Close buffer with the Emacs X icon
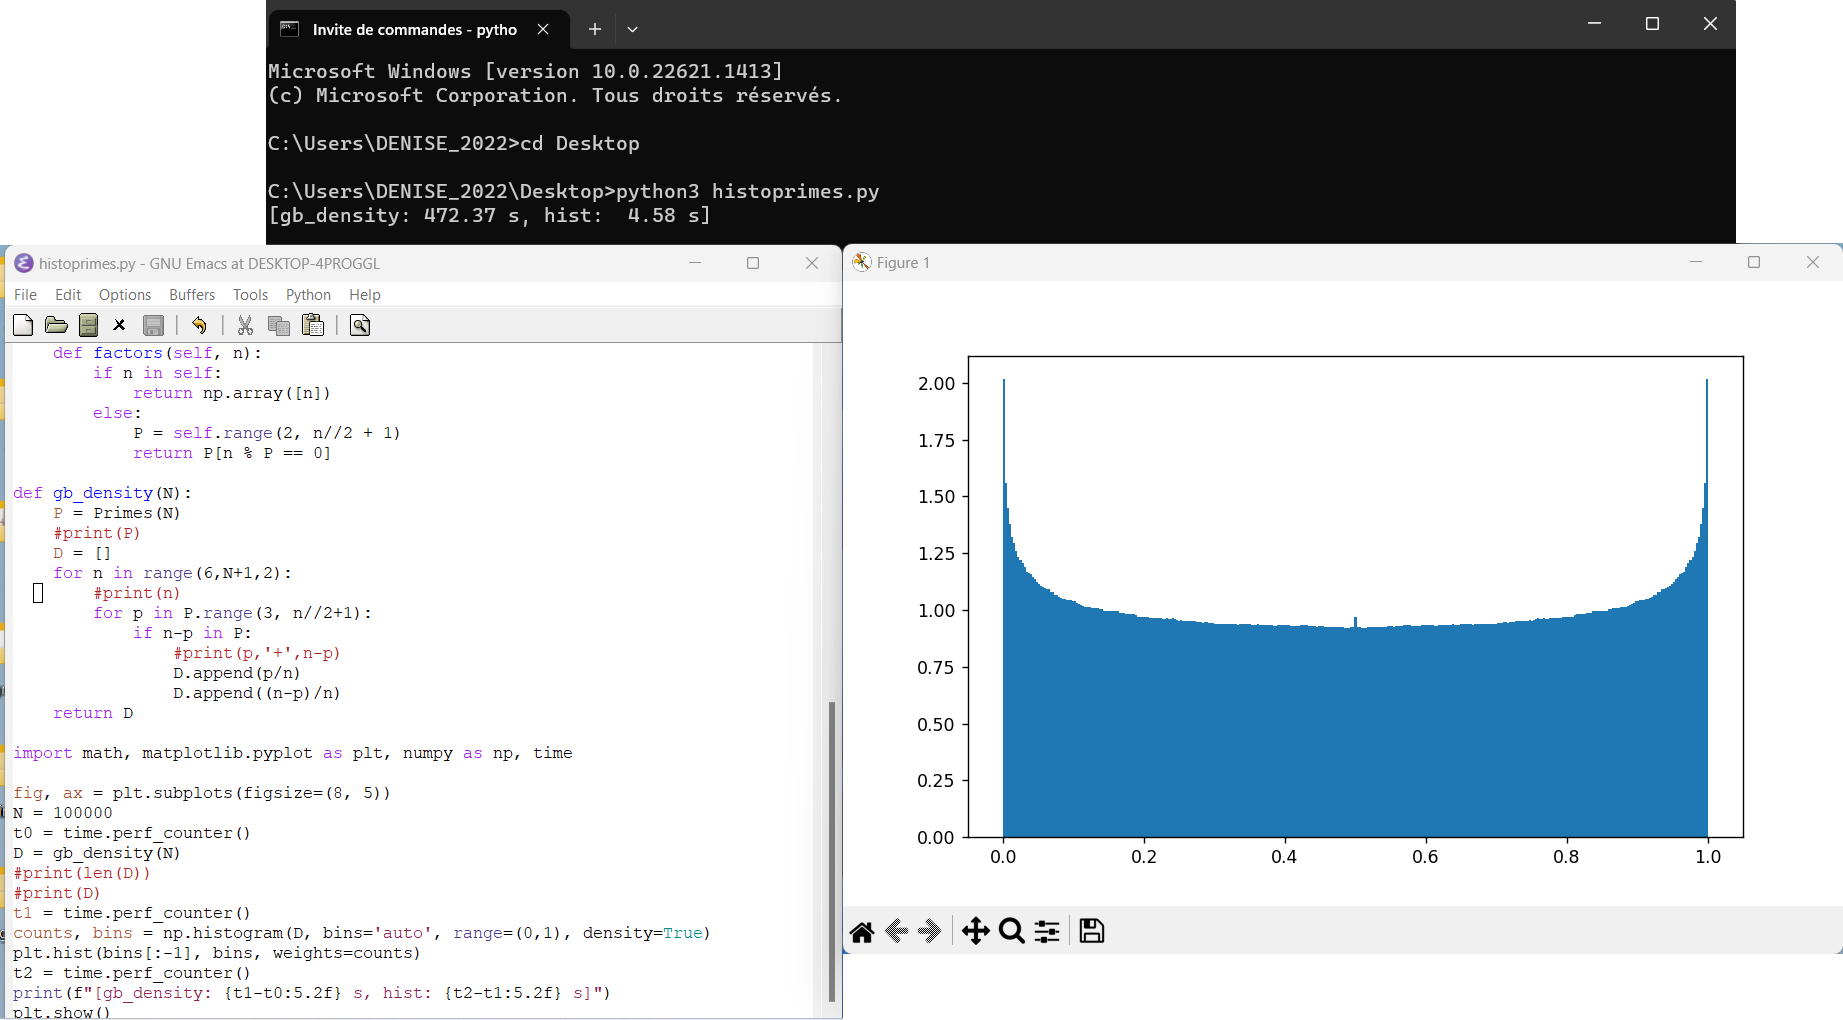This screenshot has width=1843, height=1020. (x=119, y=325)
